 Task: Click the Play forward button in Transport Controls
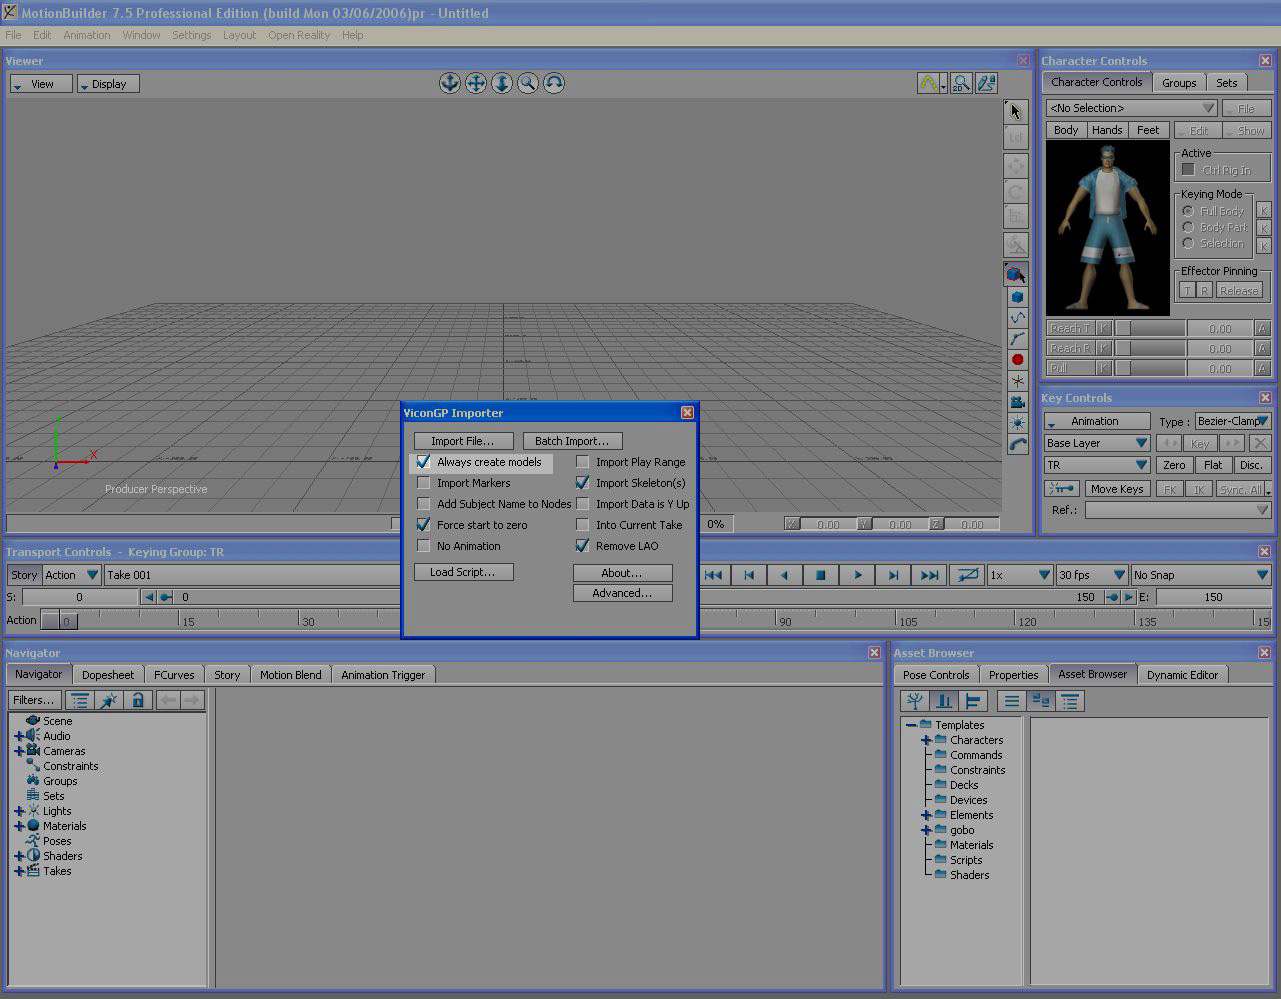tap(857, 575)
